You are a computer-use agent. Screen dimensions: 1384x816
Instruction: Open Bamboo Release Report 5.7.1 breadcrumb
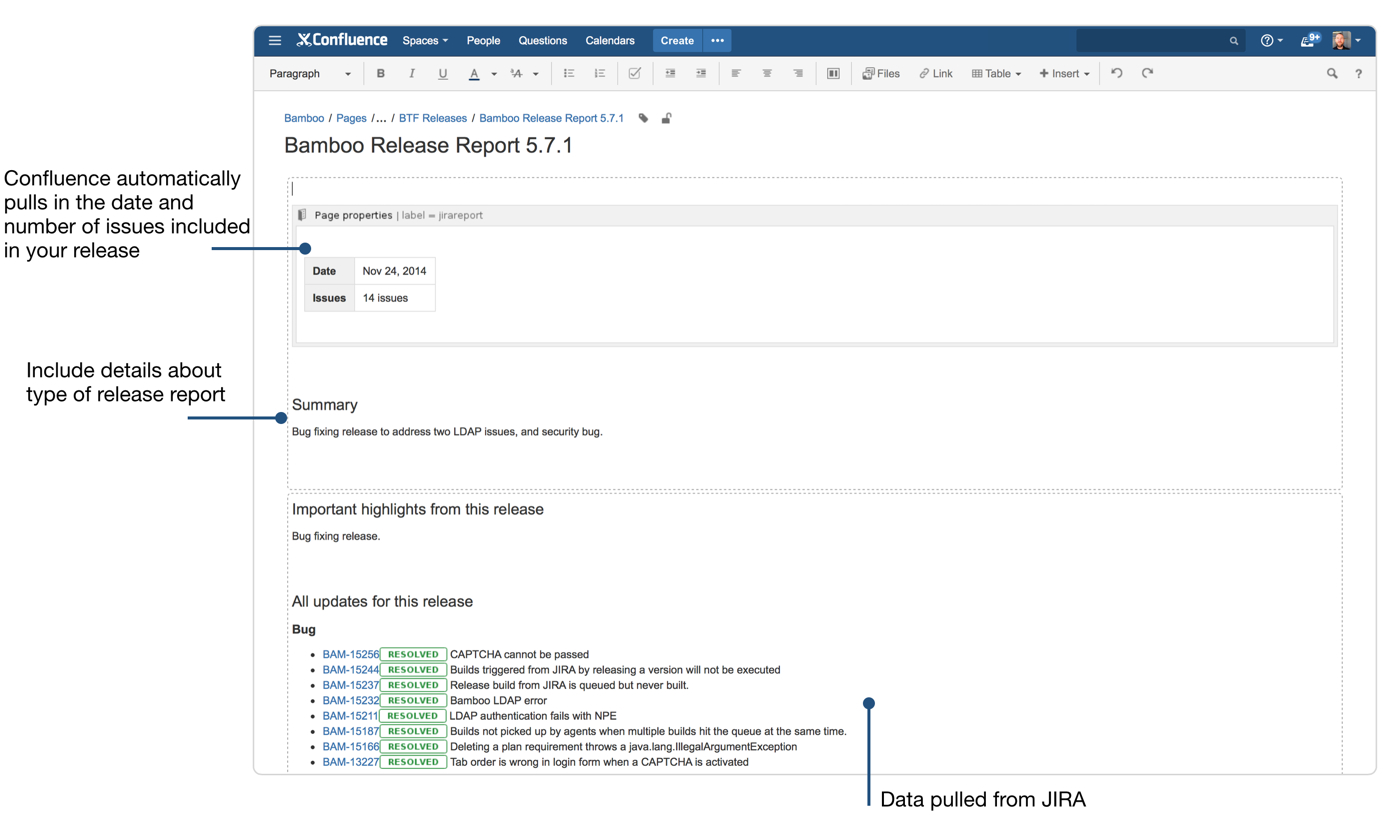tap(551, 118)
